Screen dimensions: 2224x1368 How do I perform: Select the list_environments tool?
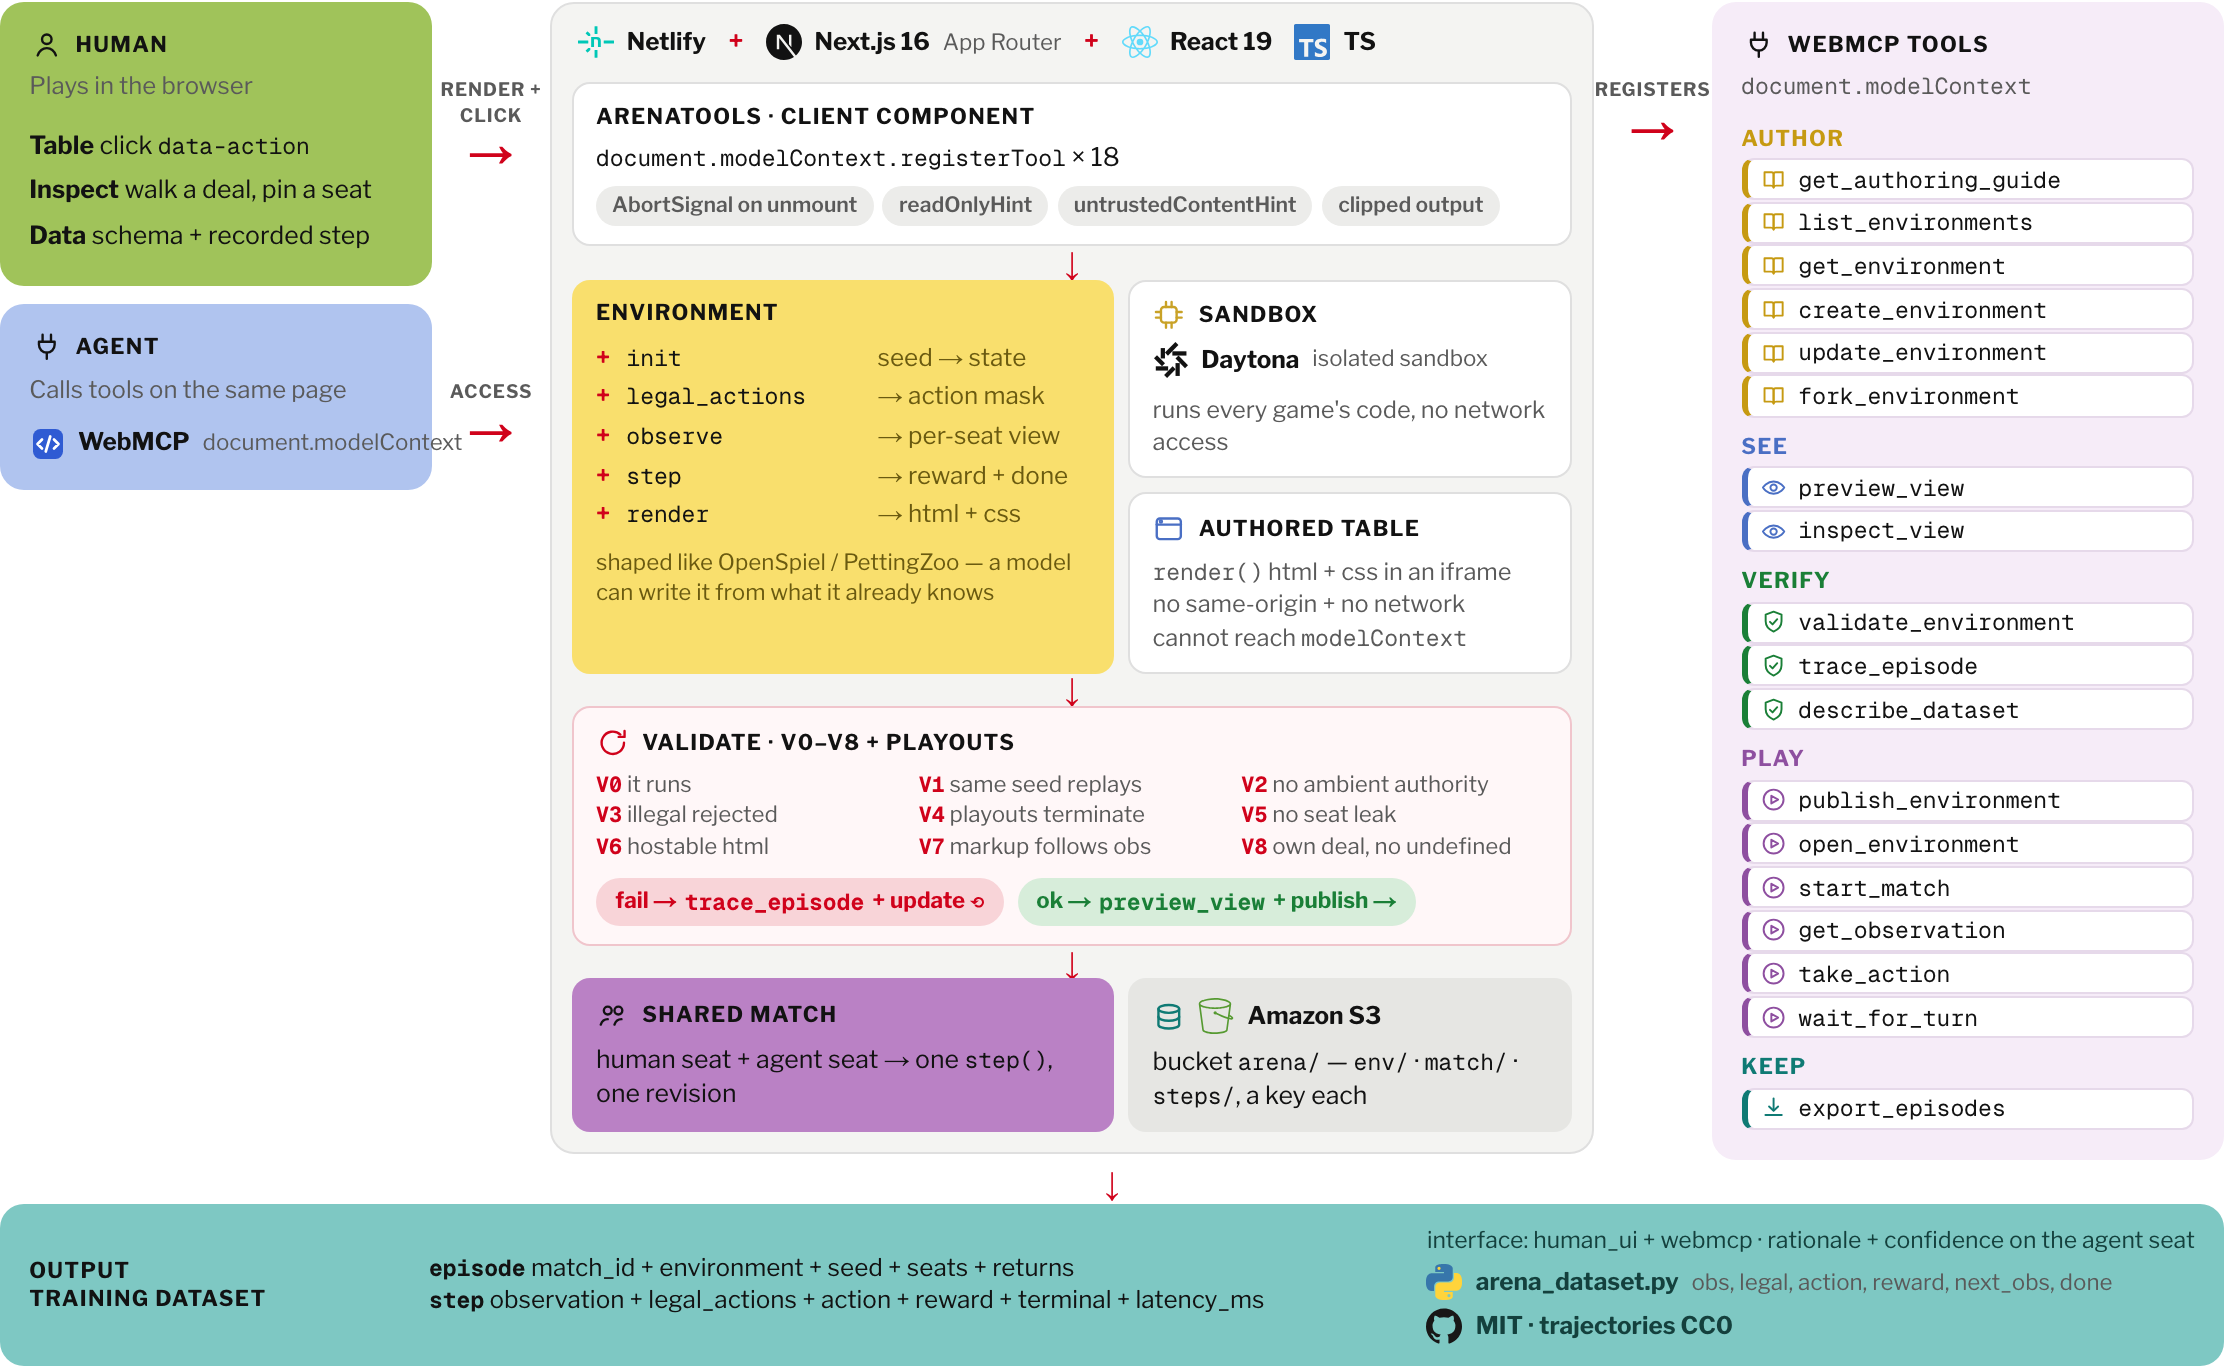1967,222
